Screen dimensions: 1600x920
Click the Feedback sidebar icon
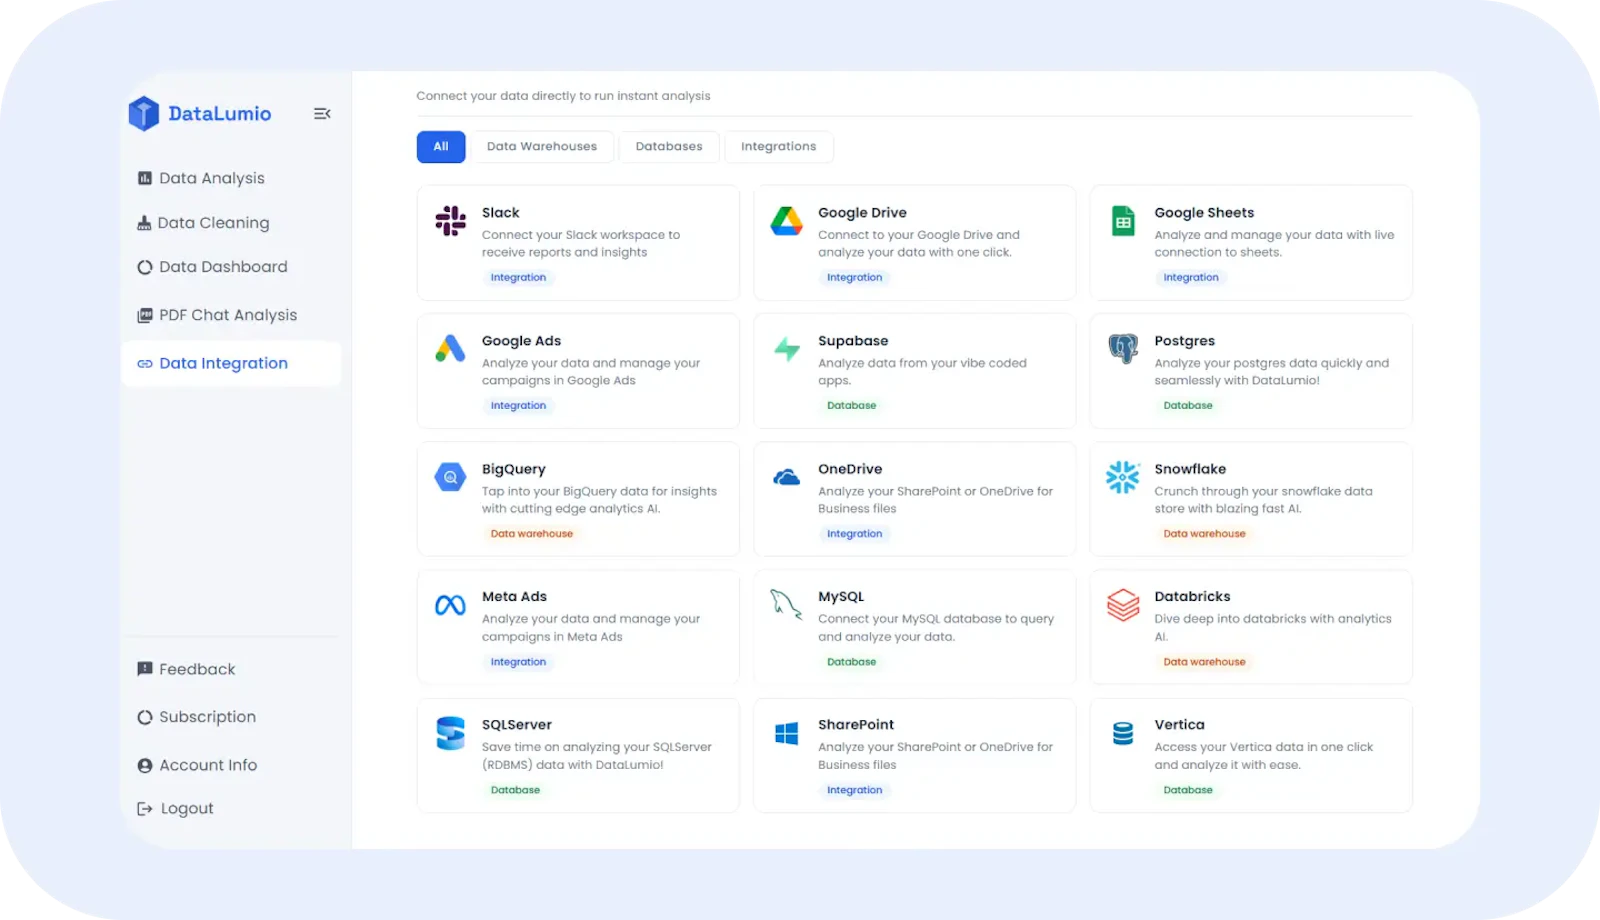pyautogui.click(x=145, y=669)
